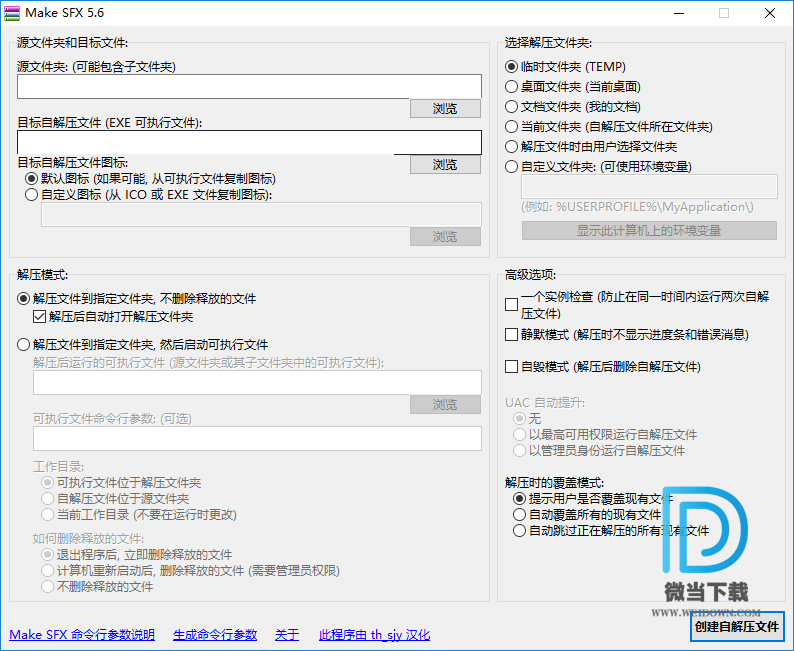The image size is (794, 651).
Task: Minimize the Make SFX window
Action: 679,13
